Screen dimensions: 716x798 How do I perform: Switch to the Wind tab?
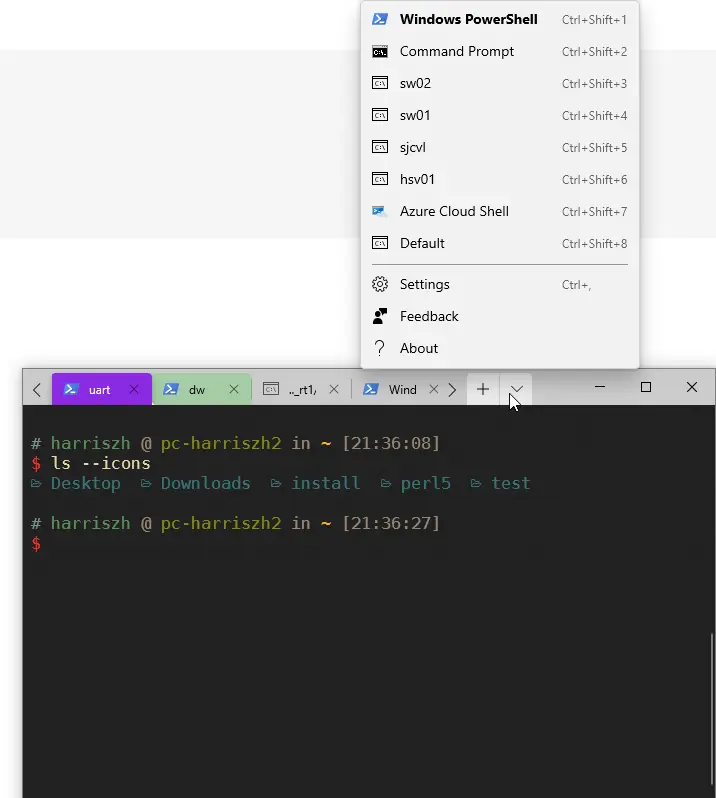[x=397, y=389]
